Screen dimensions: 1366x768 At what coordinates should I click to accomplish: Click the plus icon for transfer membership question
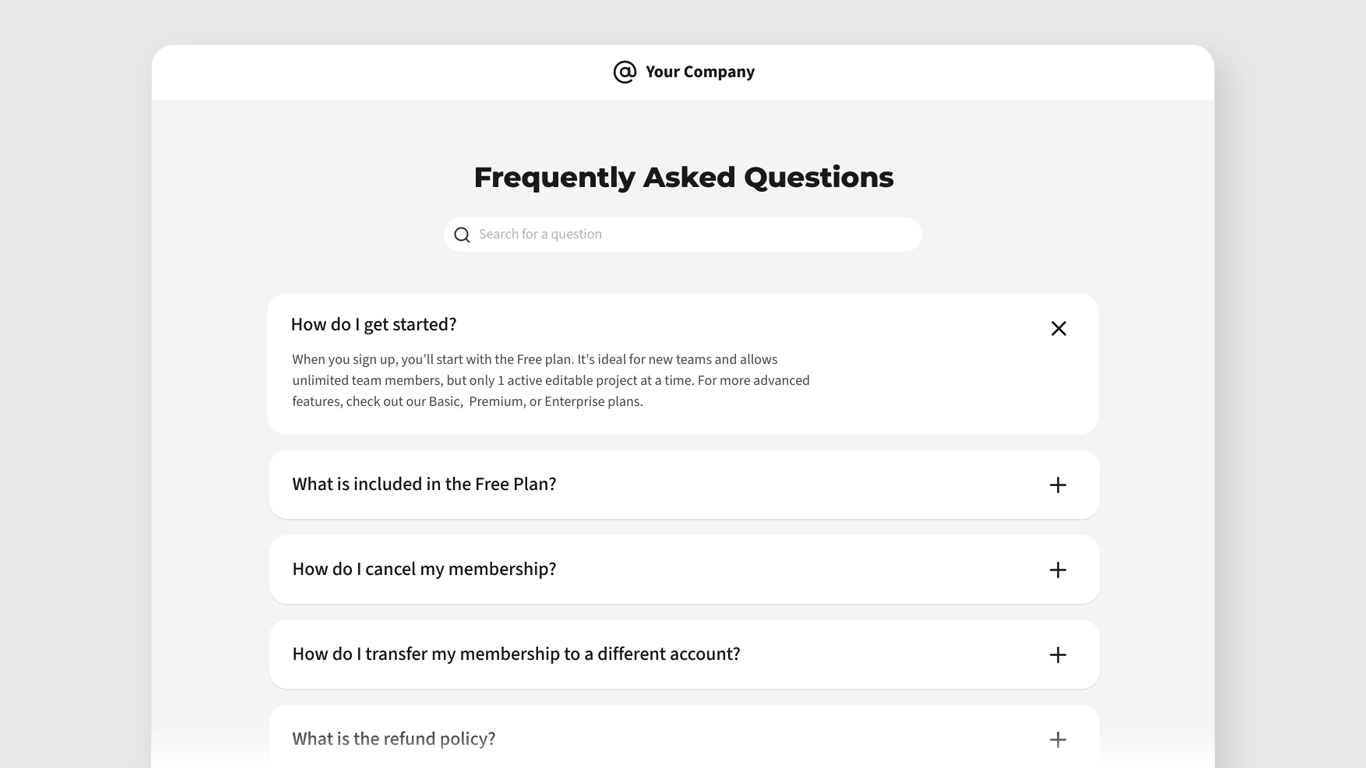(x=1057, y=654)
